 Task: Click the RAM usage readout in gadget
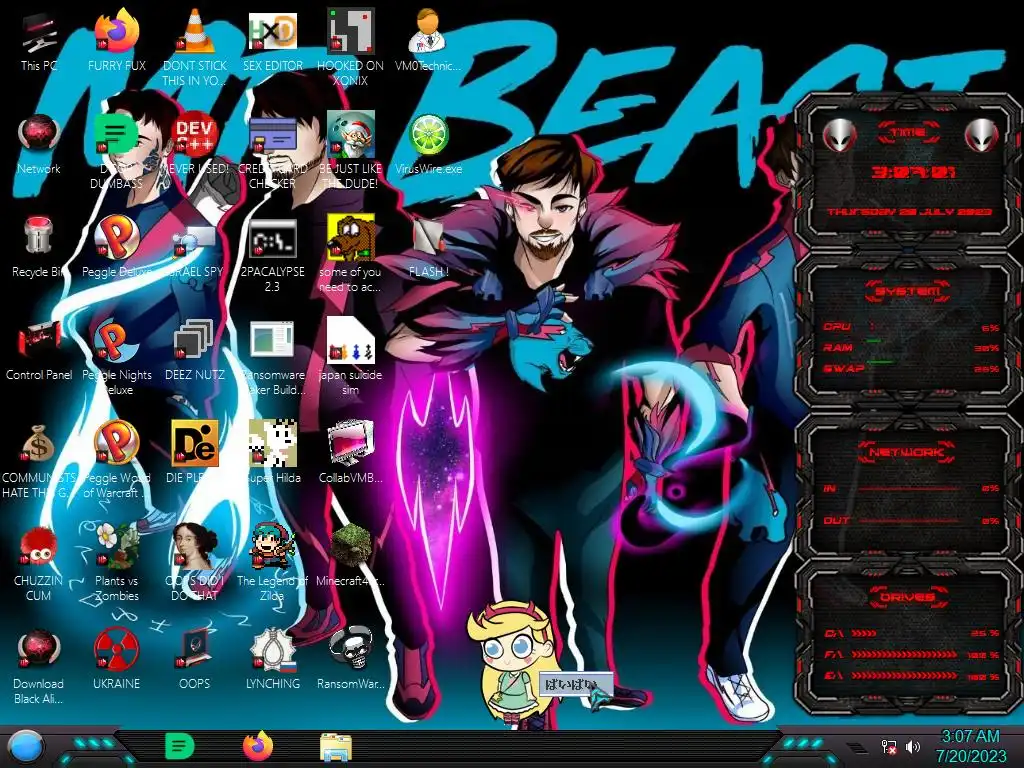click(x=912, y=347)
